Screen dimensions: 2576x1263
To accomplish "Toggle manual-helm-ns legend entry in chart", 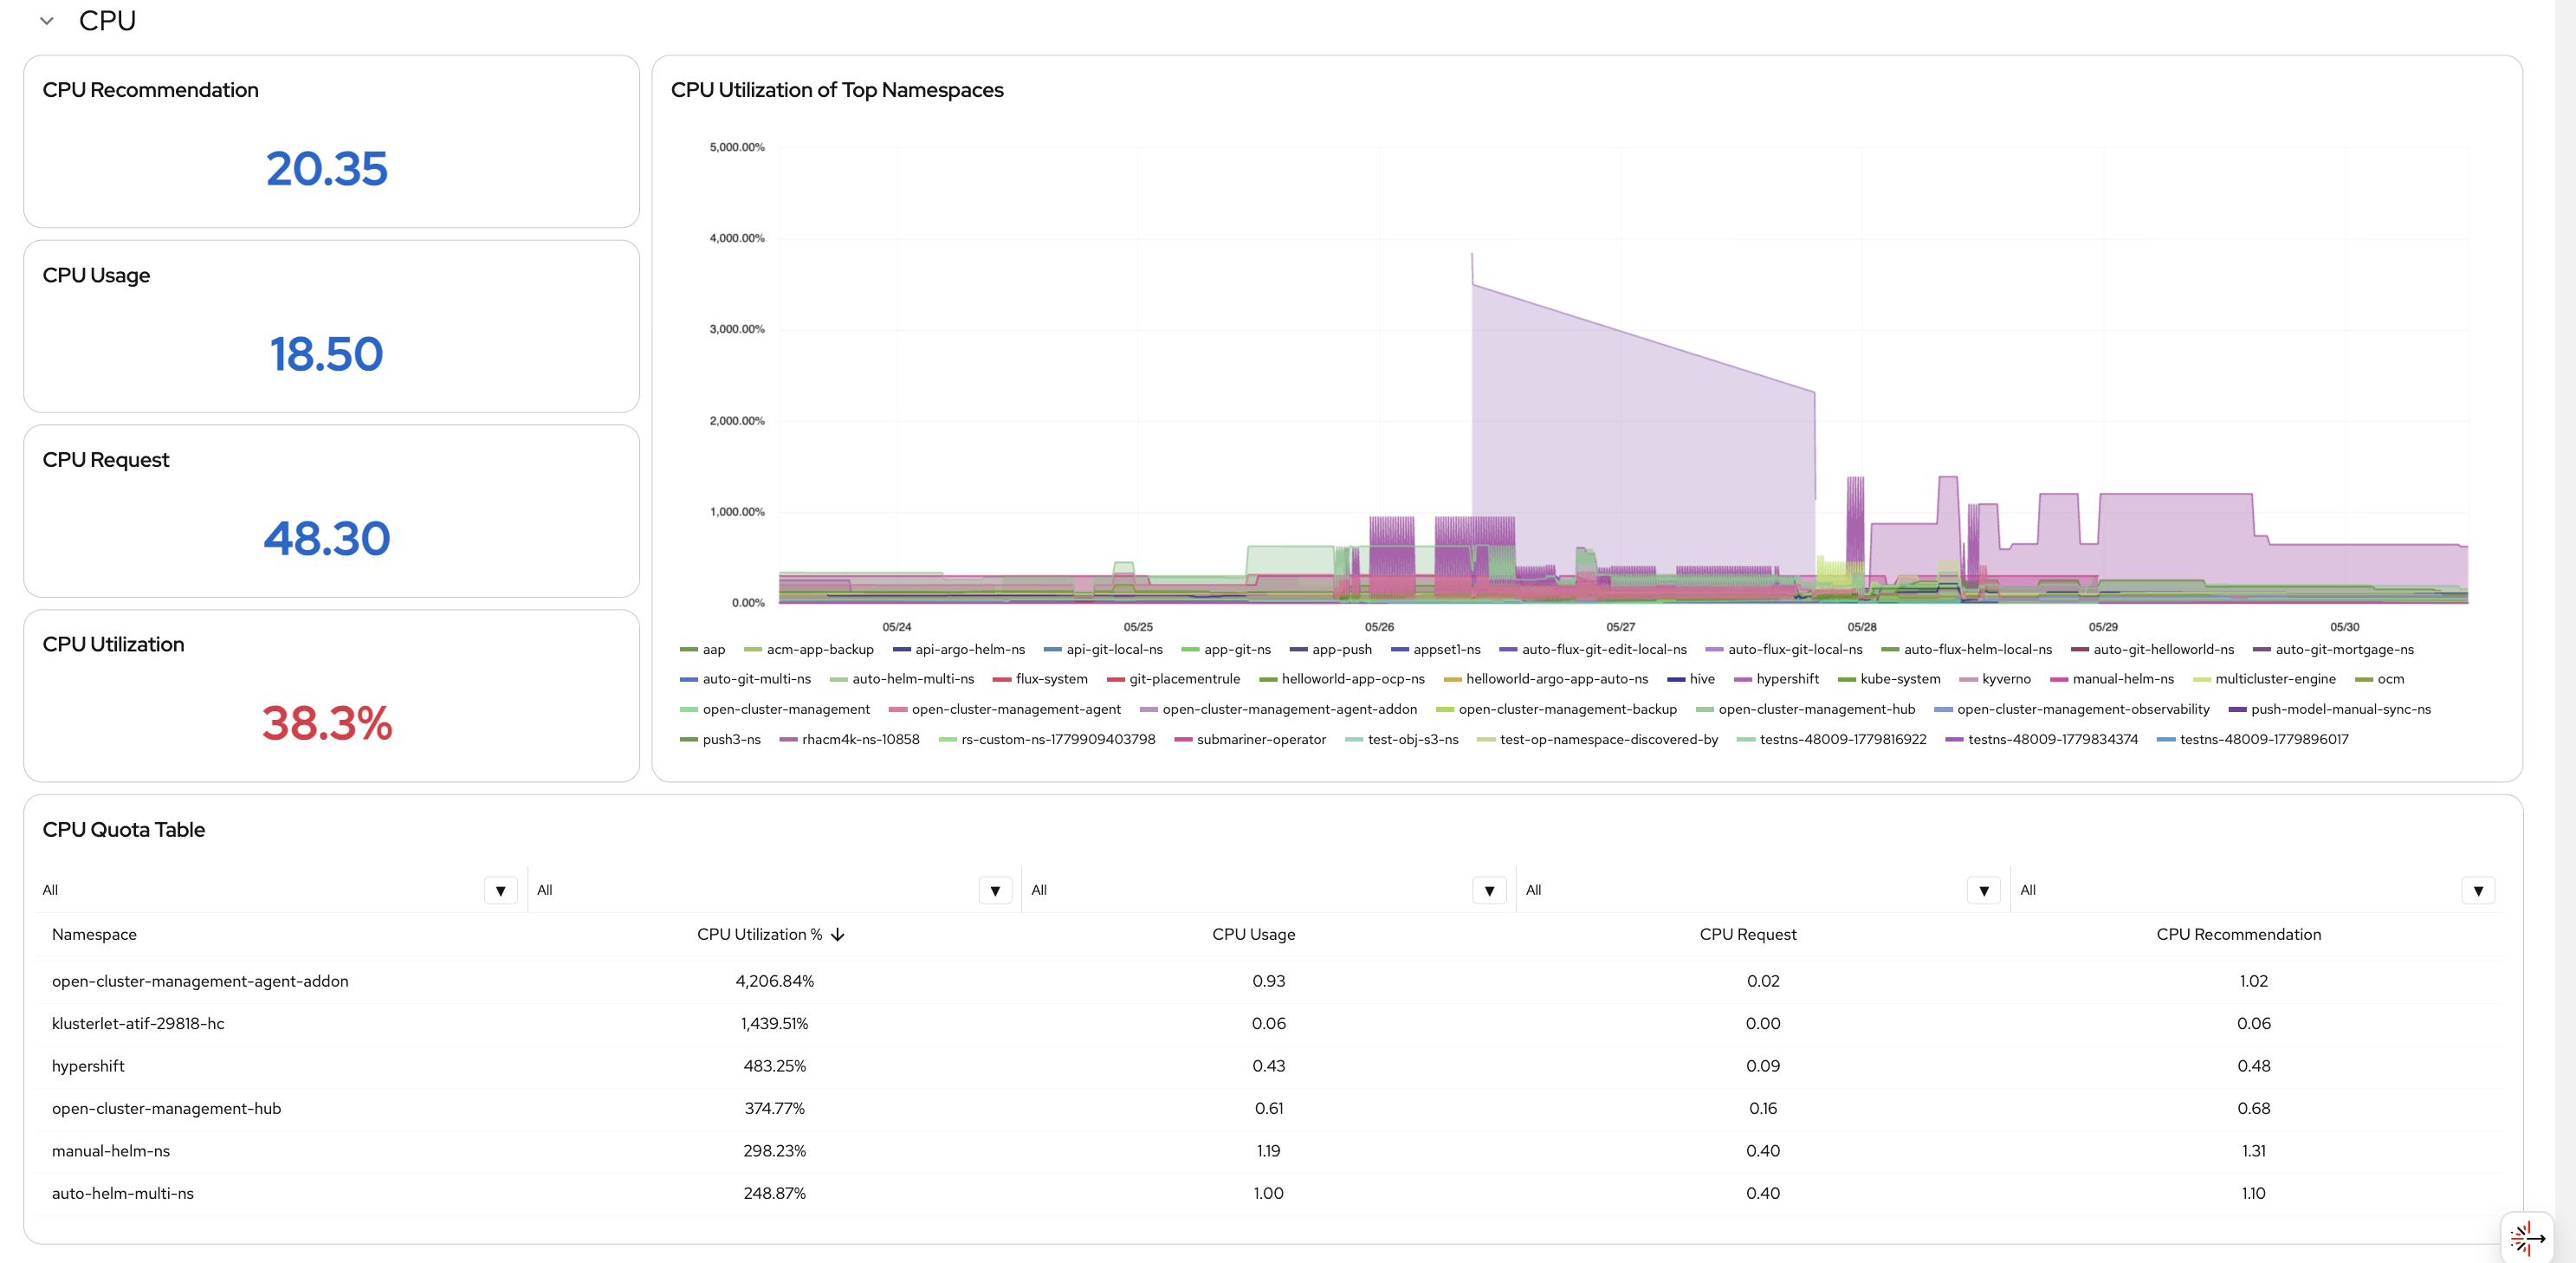I will pyautogui.click(x=2112, y=679).
